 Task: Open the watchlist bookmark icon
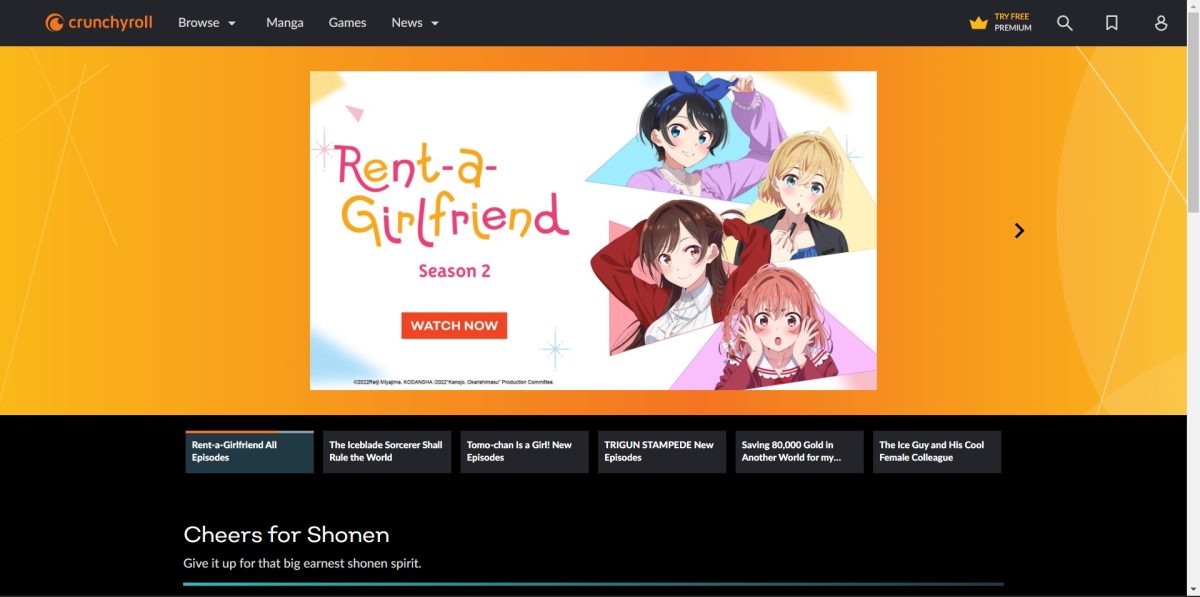pos(1112,23)
